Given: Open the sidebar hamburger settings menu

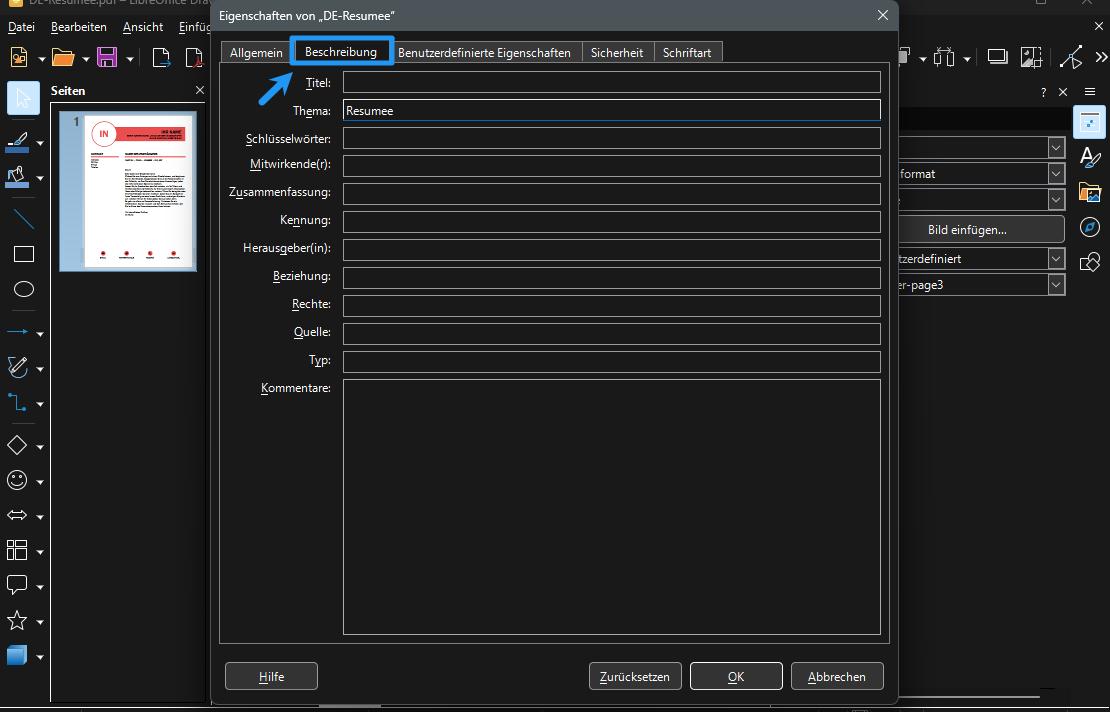Looking at the screenshot, I should coord(1089,92).
